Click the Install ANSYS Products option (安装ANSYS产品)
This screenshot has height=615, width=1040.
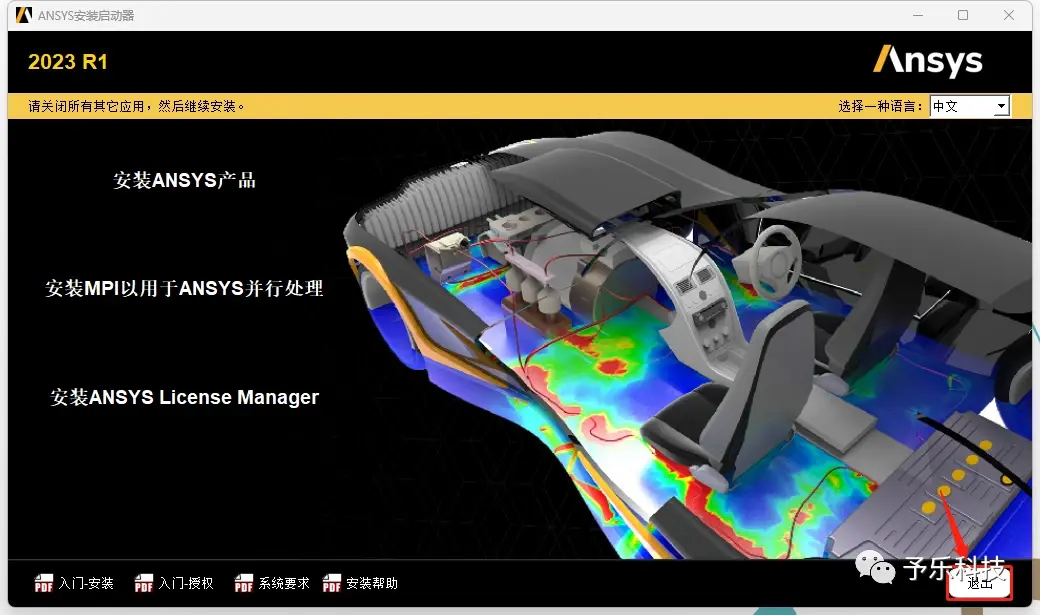[x=184, y=180]
